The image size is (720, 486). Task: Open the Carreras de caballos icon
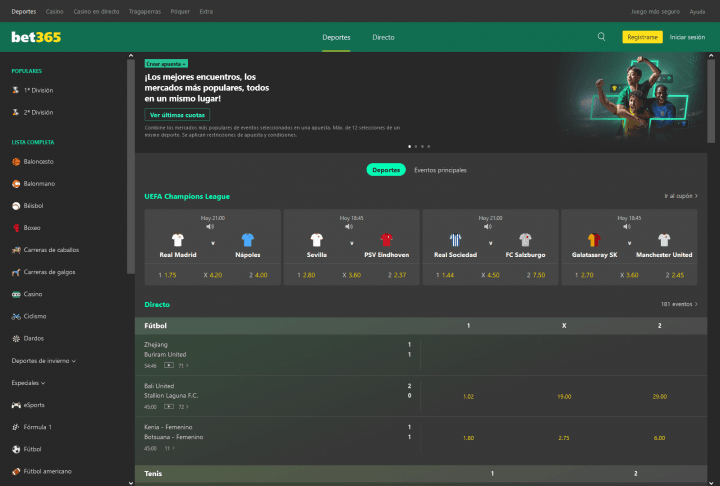16,250
